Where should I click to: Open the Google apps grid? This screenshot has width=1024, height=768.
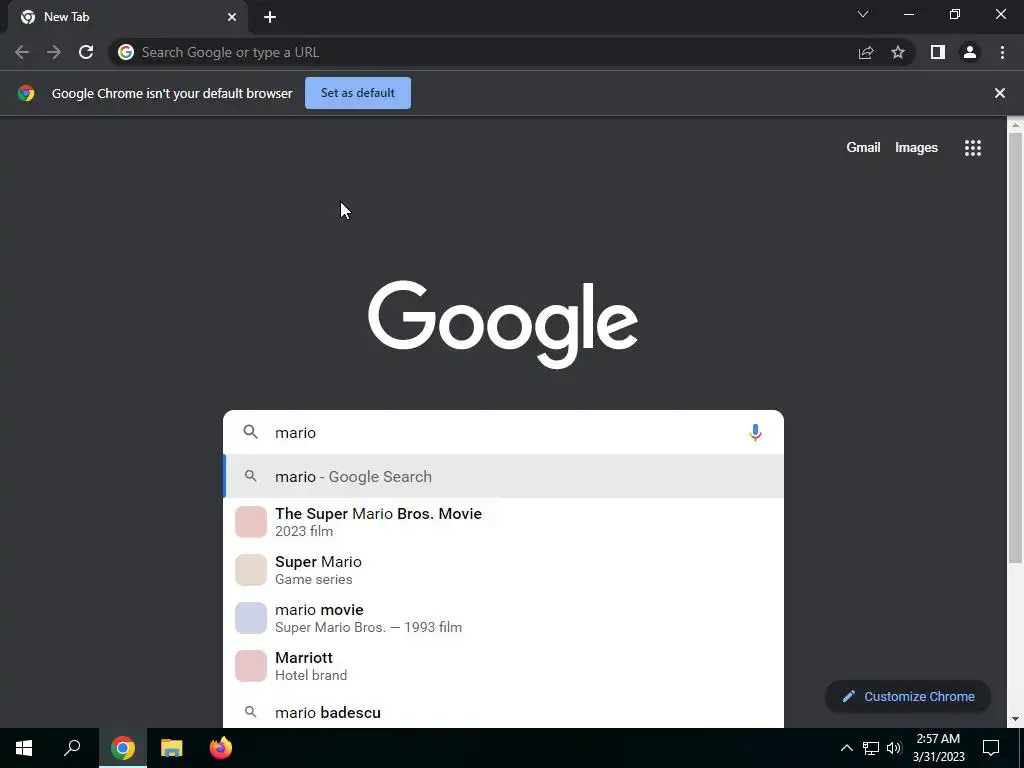[x=973, y=148]
